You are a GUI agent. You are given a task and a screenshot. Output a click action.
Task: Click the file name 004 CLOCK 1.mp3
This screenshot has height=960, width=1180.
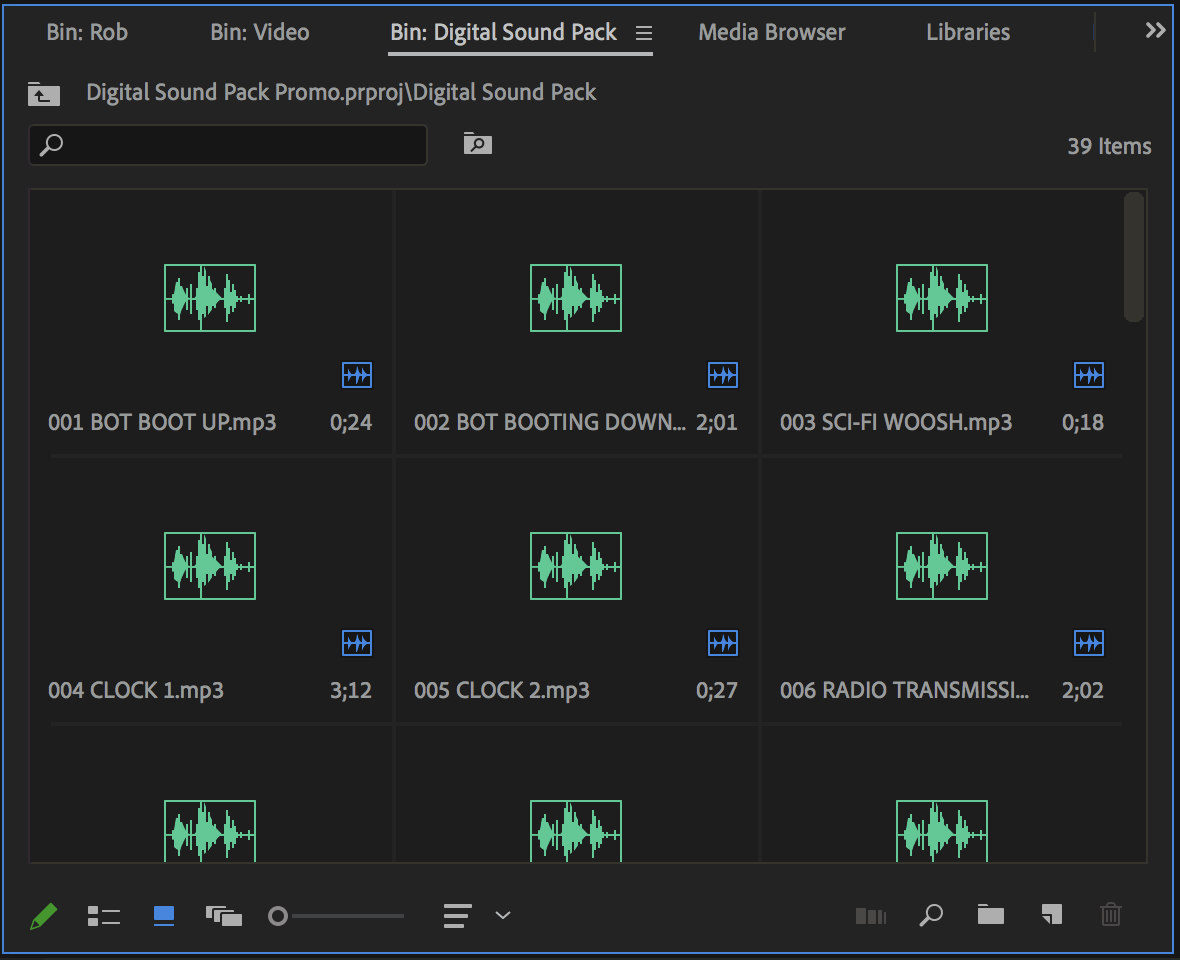(x=135, y=690)
